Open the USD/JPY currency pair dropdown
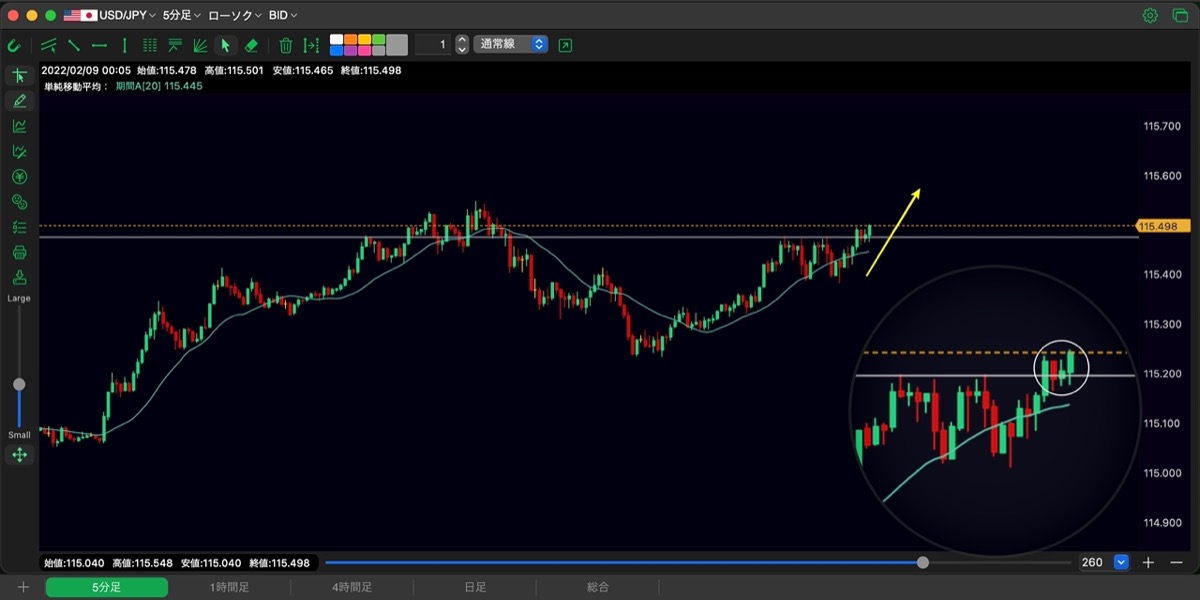Image resolution: width=1200 pixels, height=600 pixels. (x=110, y=15)
